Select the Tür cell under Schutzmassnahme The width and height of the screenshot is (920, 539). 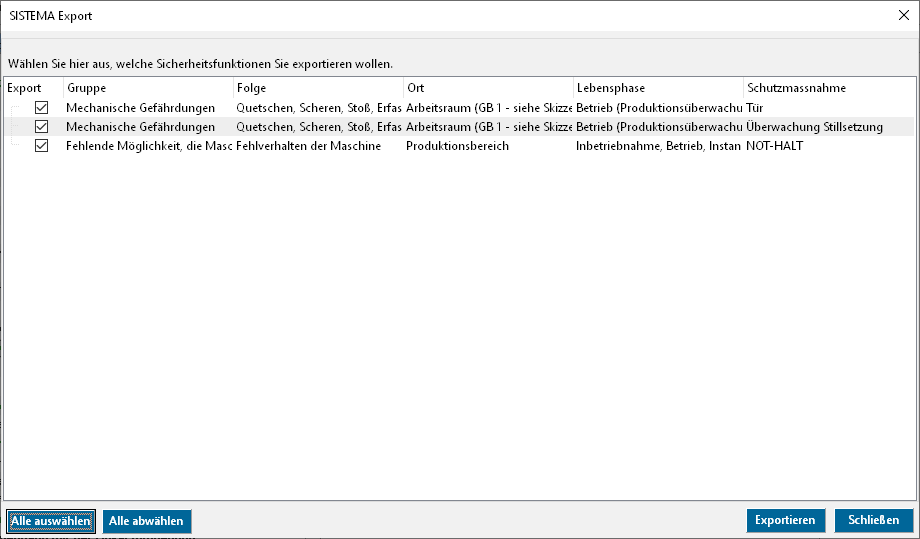(x=755, y=107)
